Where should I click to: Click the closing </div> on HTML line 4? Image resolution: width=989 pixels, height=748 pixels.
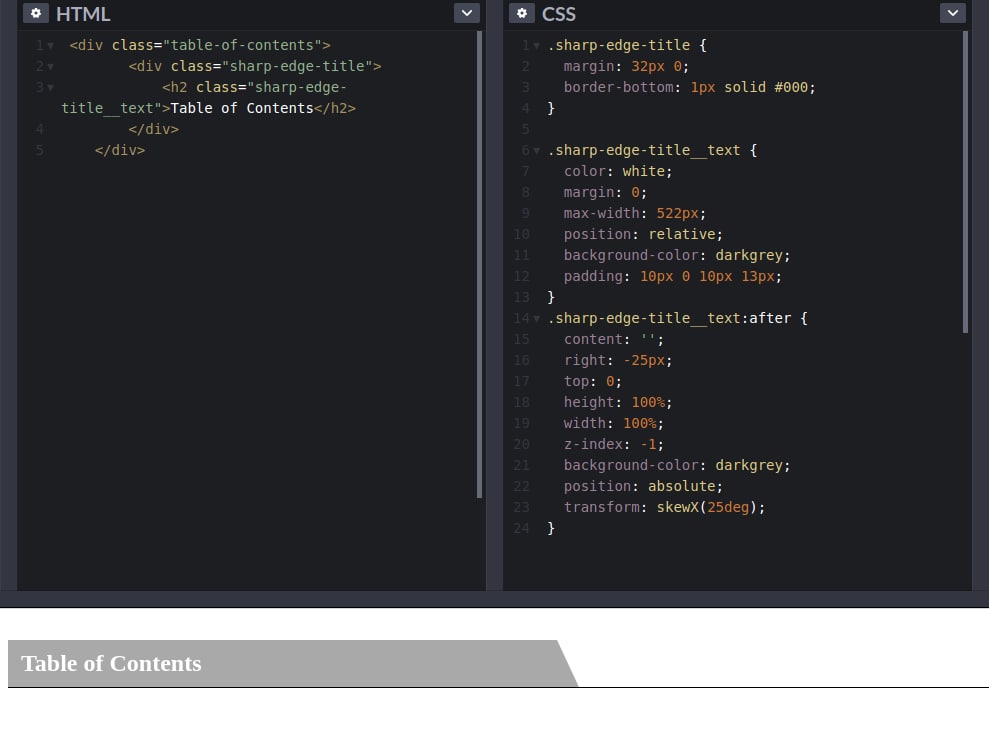coord(153,129)
